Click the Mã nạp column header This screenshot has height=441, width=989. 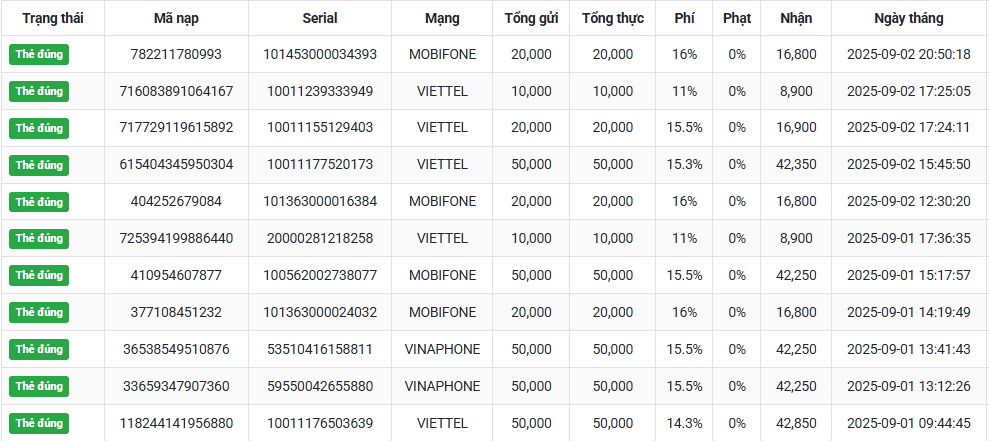coord(176,18)
